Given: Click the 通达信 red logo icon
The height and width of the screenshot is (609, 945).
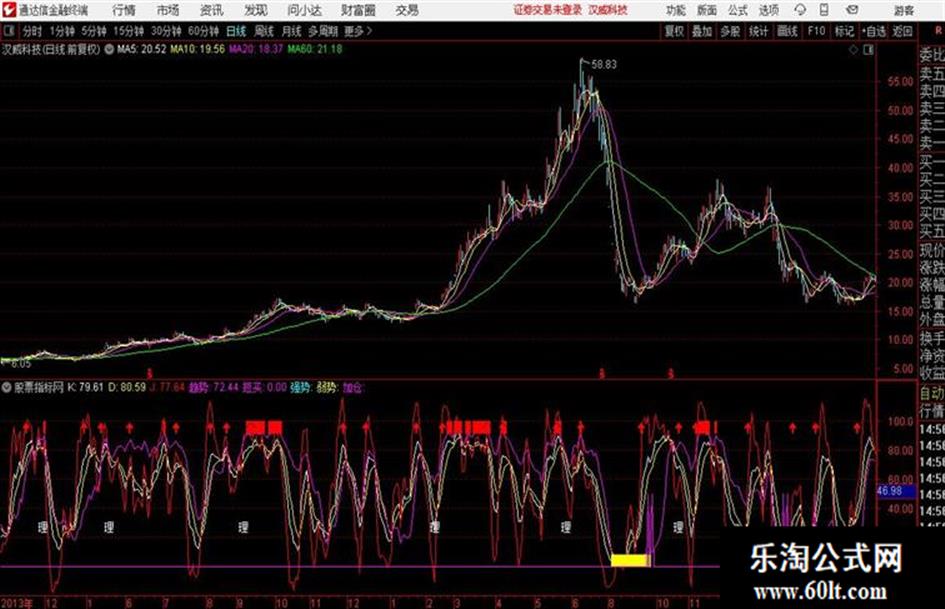Looking at the screenshot, I should pyautogui.click(x=8, y=10).
